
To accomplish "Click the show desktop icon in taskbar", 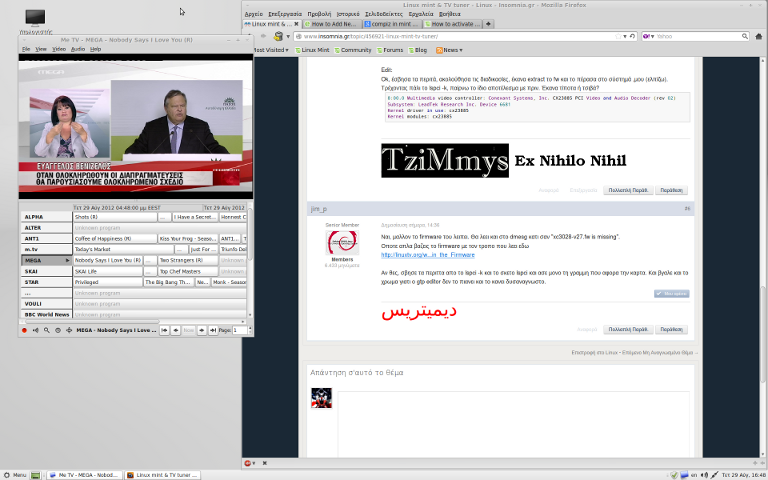I will click(35, 475).
